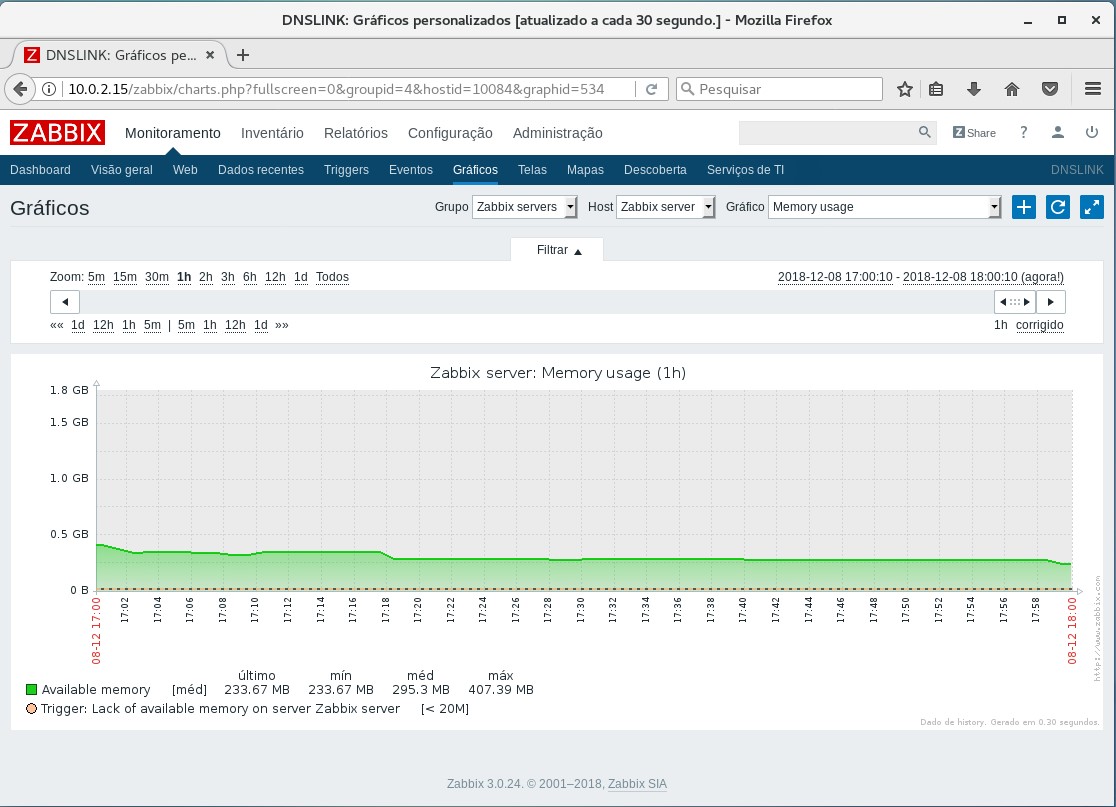Open the Gráfico dropdown

[885, 207]
